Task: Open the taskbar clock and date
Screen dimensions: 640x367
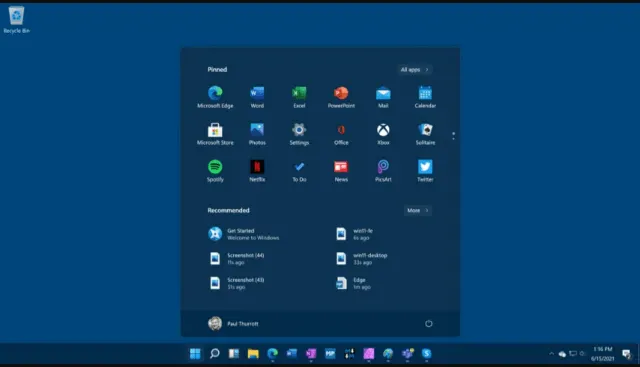Action: [x=602, y=354]
